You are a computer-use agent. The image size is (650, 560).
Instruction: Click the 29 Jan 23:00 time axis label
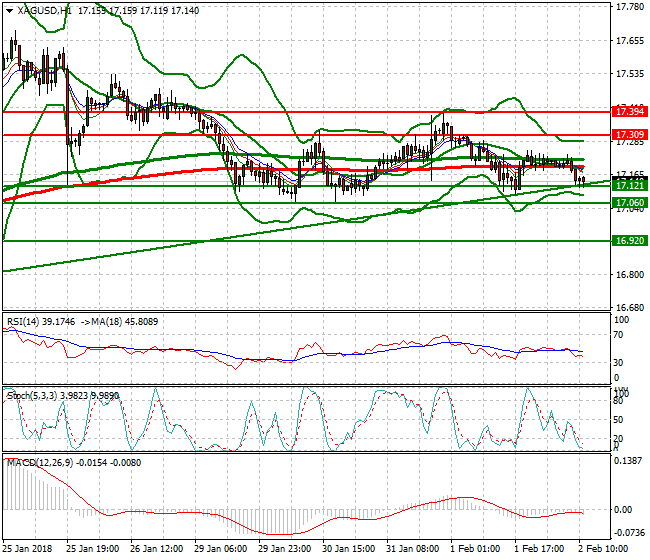click(284, 549)
